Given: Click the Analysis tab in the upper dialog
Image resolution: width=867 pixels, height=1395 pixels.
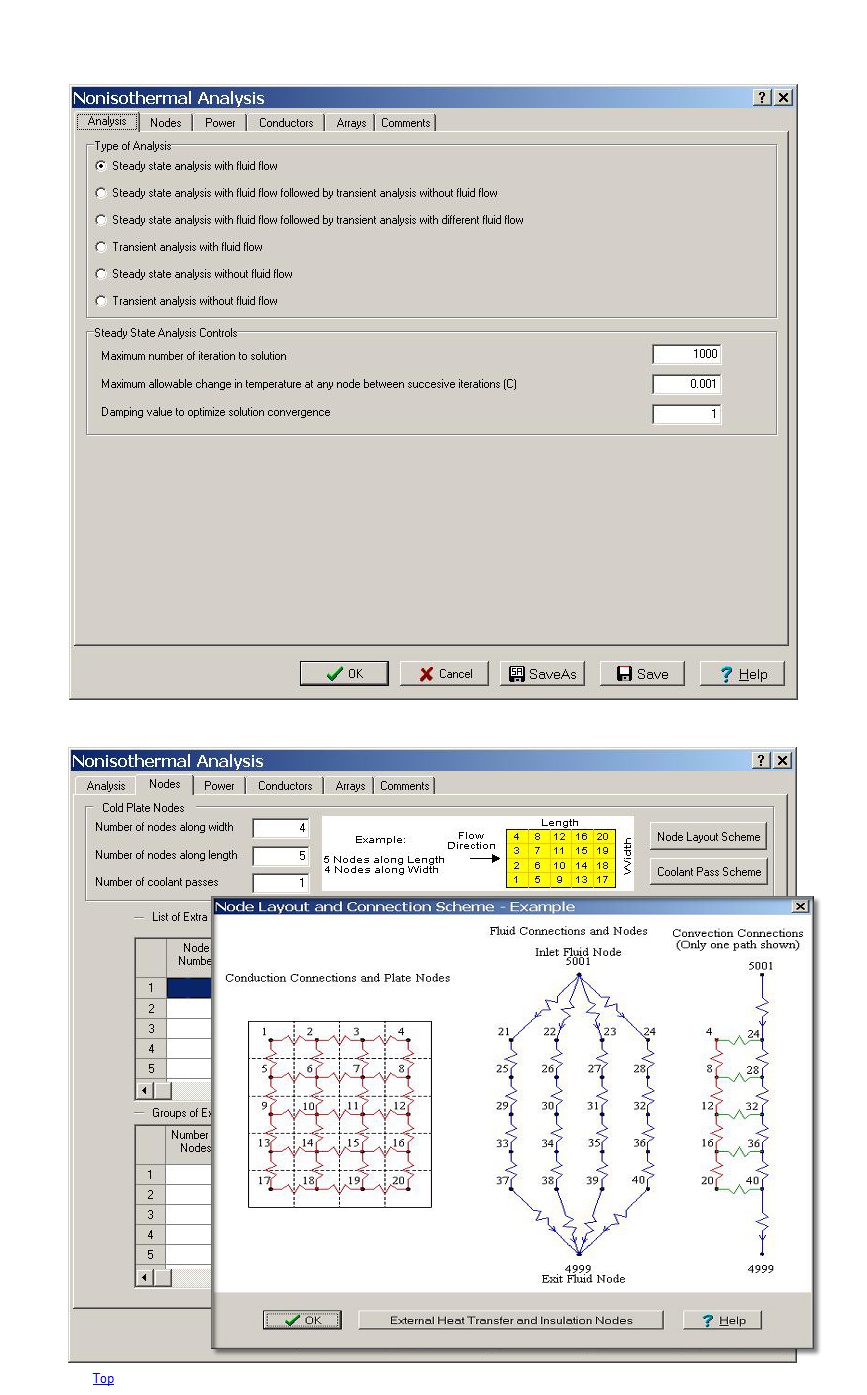Looking at the screenshot, I should tap(107, 122).
